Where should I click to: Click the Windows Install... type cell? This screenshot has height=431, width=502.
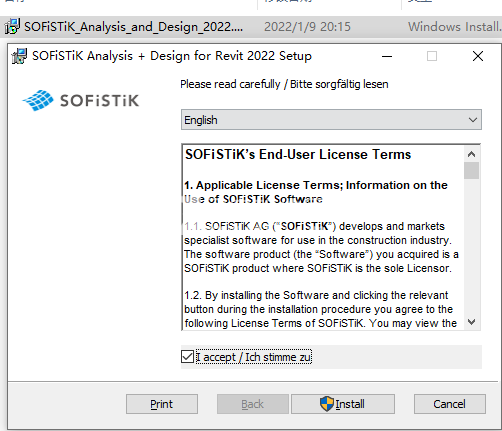coord(455,27)
